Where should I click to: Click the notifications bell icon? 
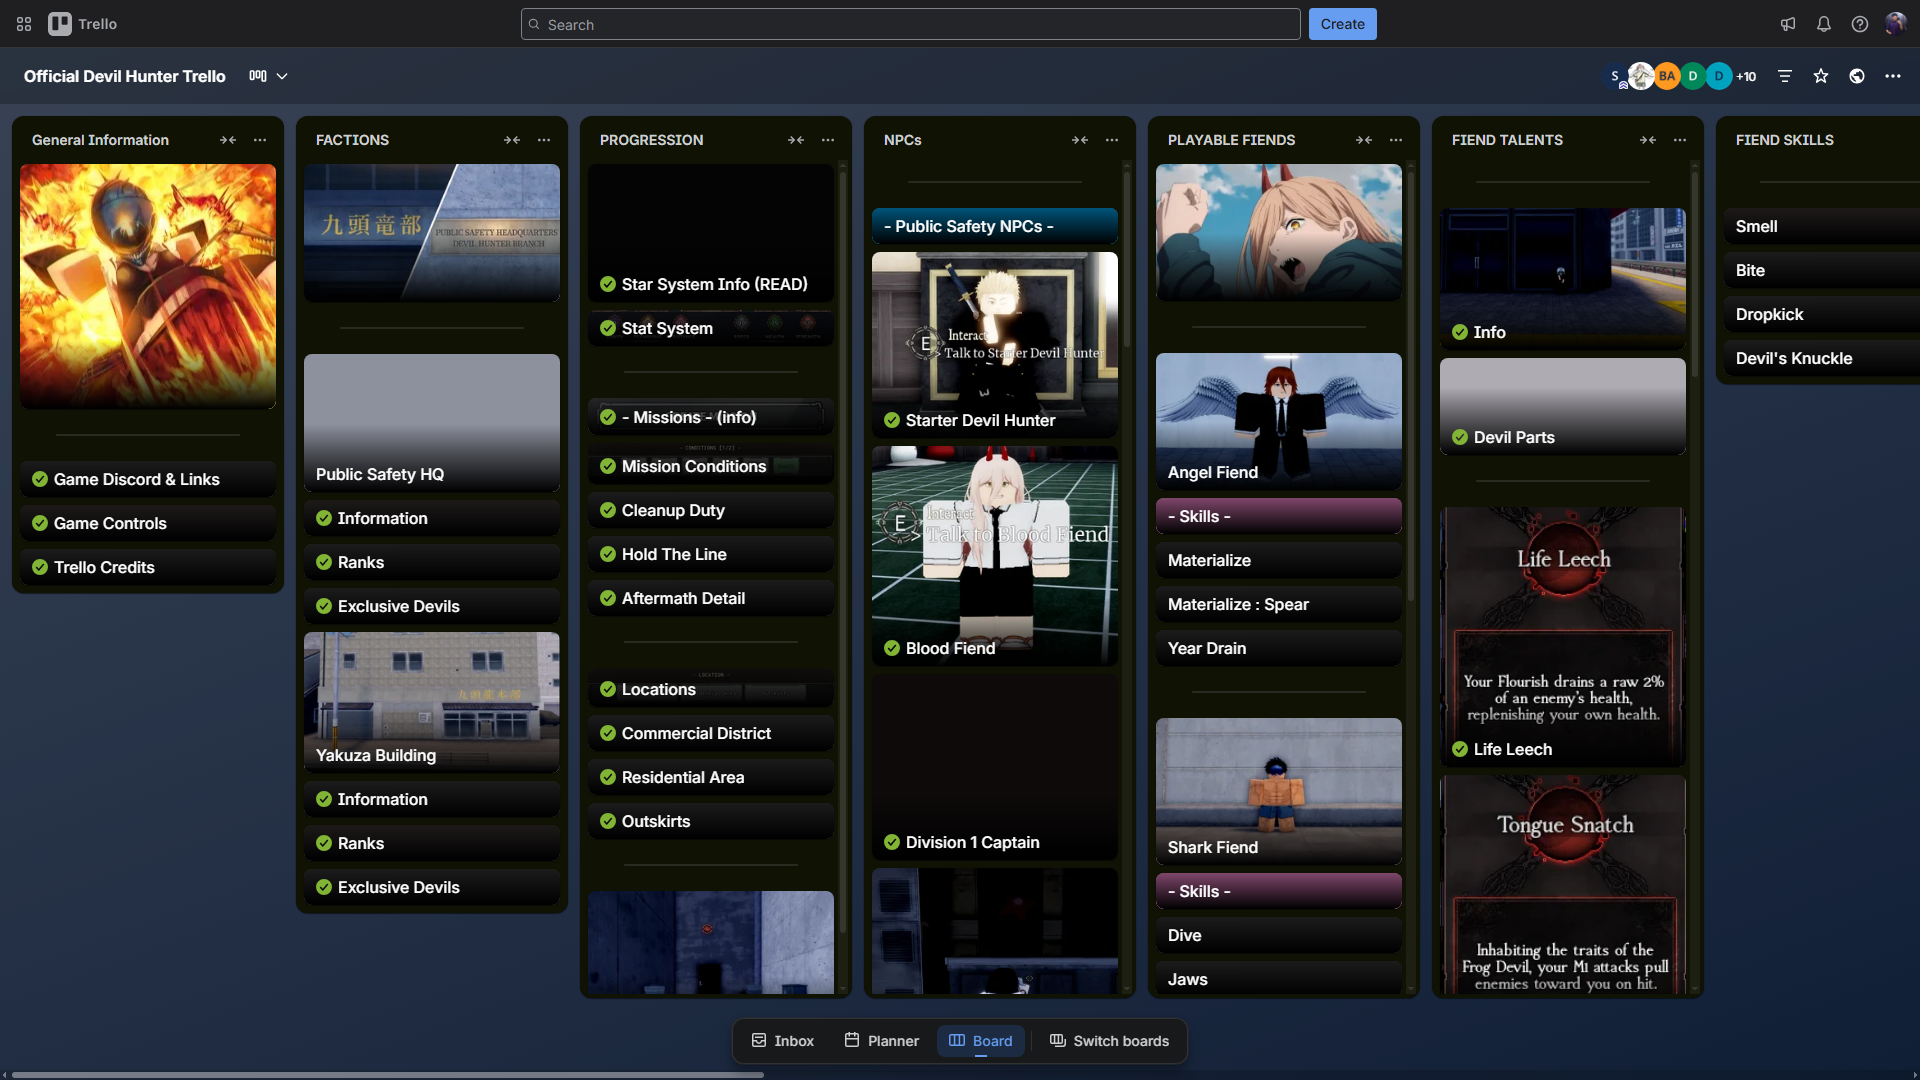[x=1824, y=24]
